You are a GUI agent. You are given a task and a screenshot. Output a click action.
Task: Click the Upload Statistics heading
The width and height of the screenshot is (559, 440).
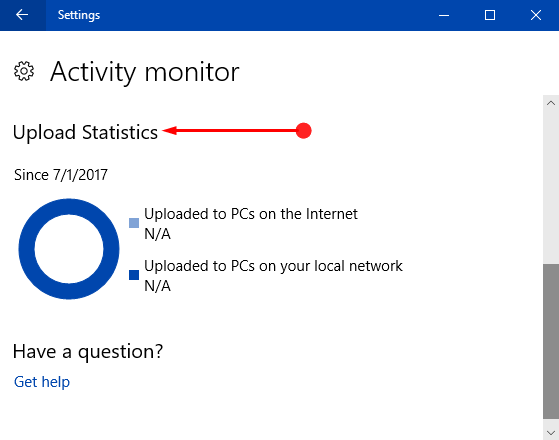(x=85, y=132)
